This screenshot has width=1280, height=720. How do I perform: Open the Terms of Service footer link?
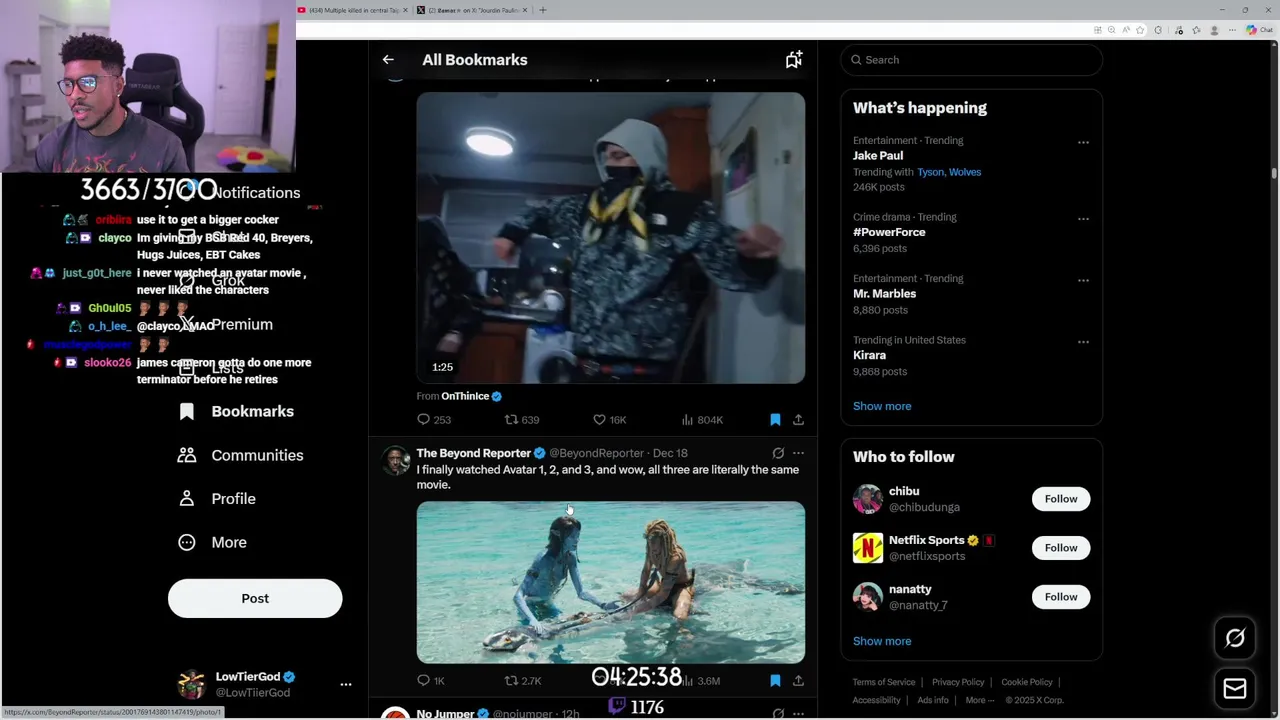[884, 682]
